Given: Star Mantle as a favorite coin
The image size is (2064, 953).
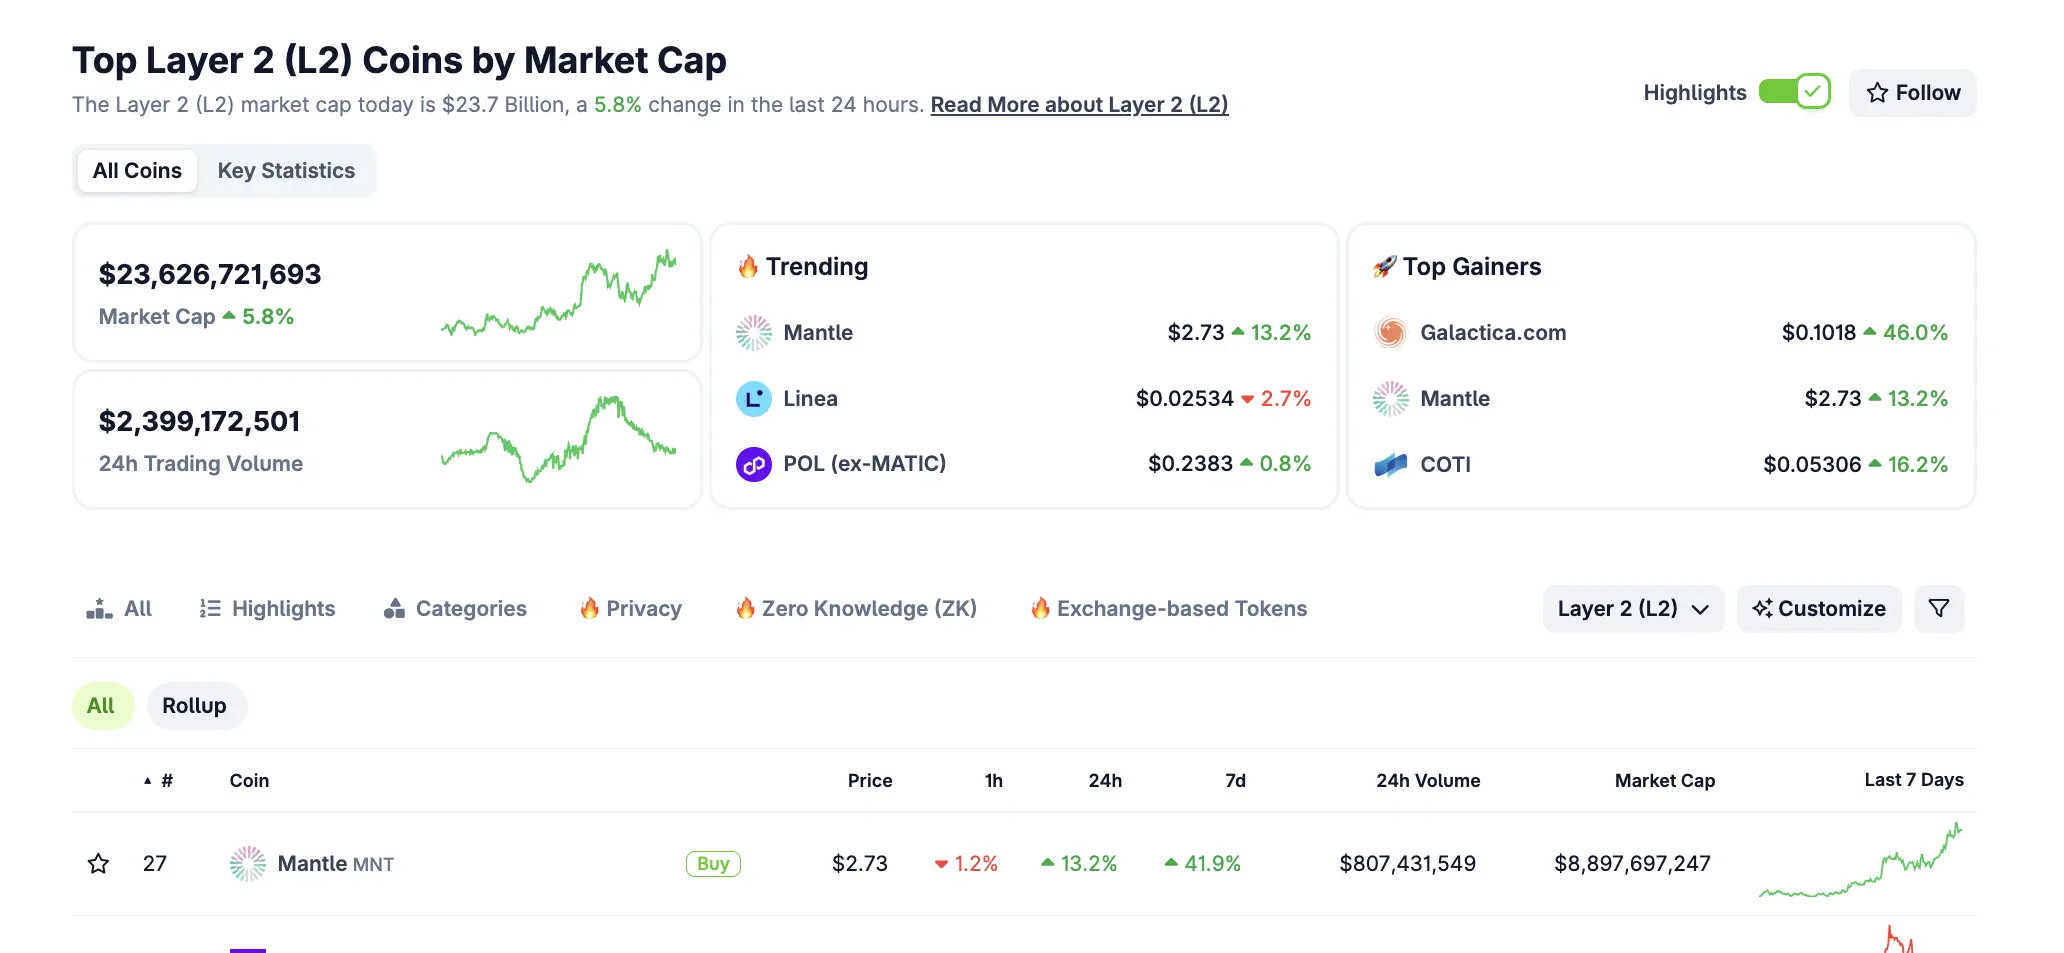Looking at the screenshot, I should pyautogui.click(x=98, y=864).
